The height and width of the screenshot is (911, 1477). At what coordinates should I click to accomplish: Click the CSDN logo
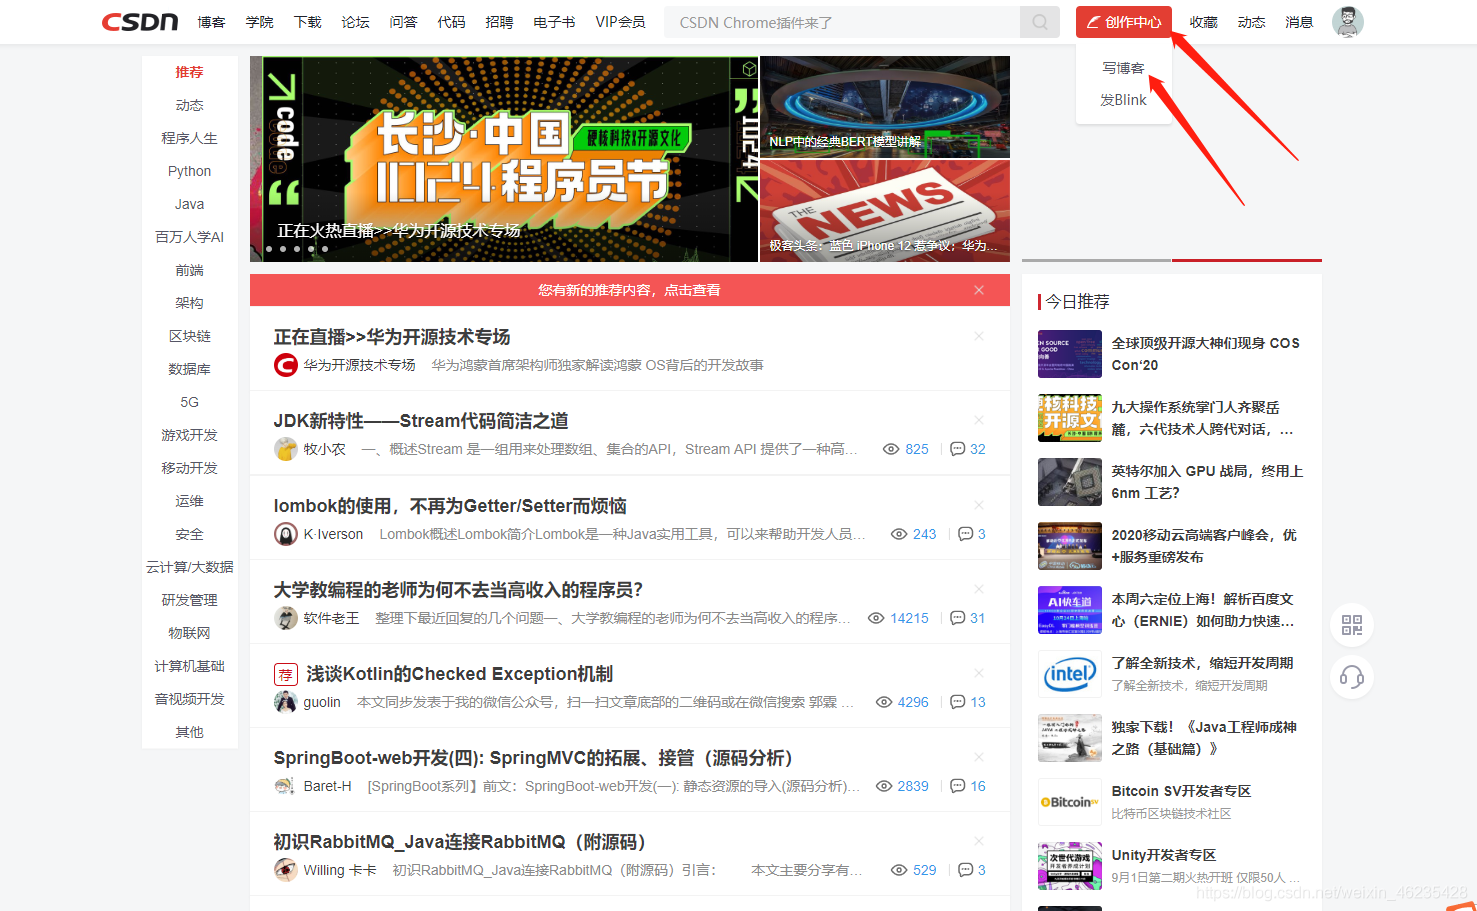pyautogui.click(x=140, y=22)
